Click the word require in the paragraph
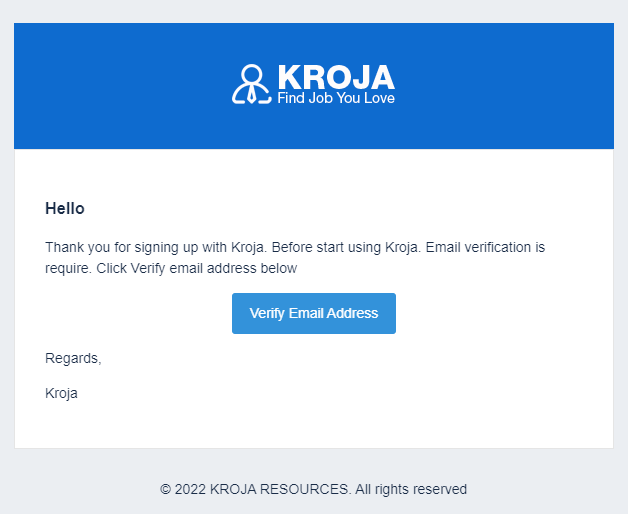 [68, 268]
